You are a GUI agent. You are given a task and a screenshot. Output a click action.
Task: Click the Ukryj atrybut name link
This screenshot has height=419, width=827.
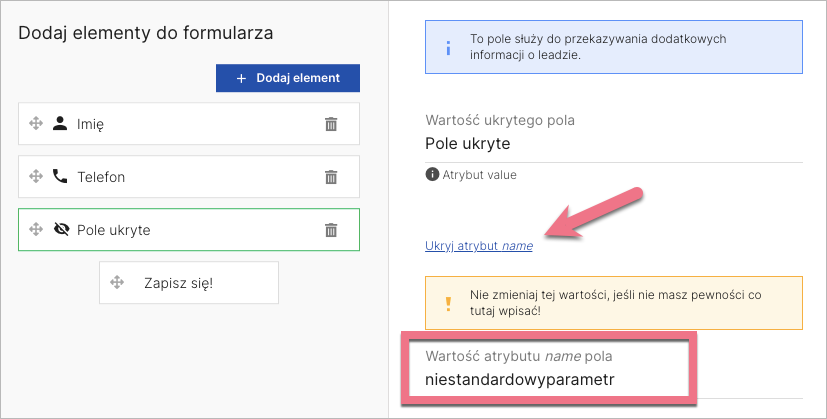click(478, 245)
